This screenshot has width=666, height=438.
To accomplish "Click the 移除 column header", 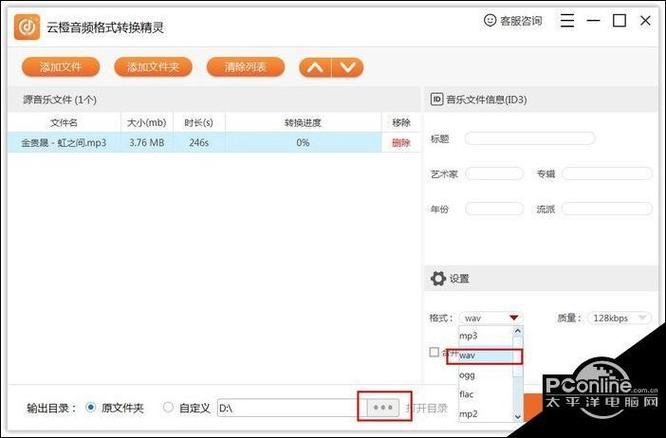I will pos(401,123).
